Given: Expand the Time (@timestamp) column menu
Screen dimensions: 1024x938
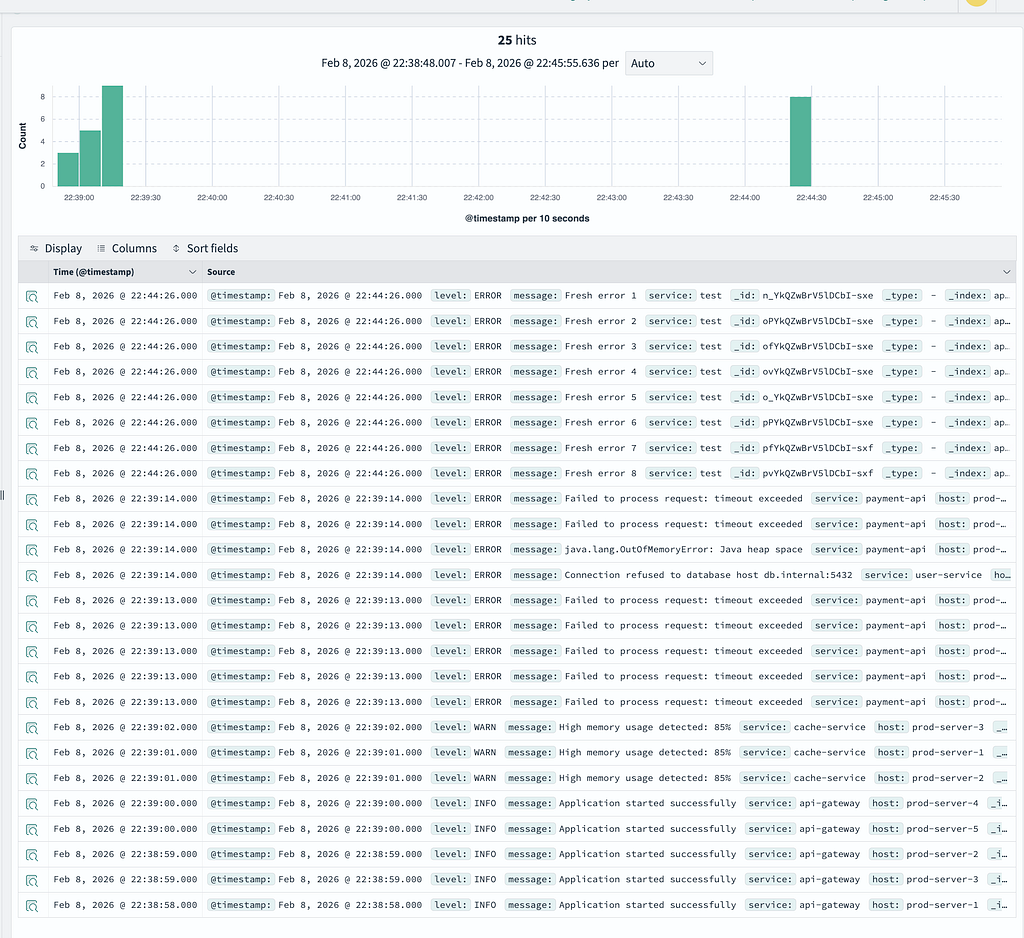Looking at the screenshot, I should (x=192, y=272).
